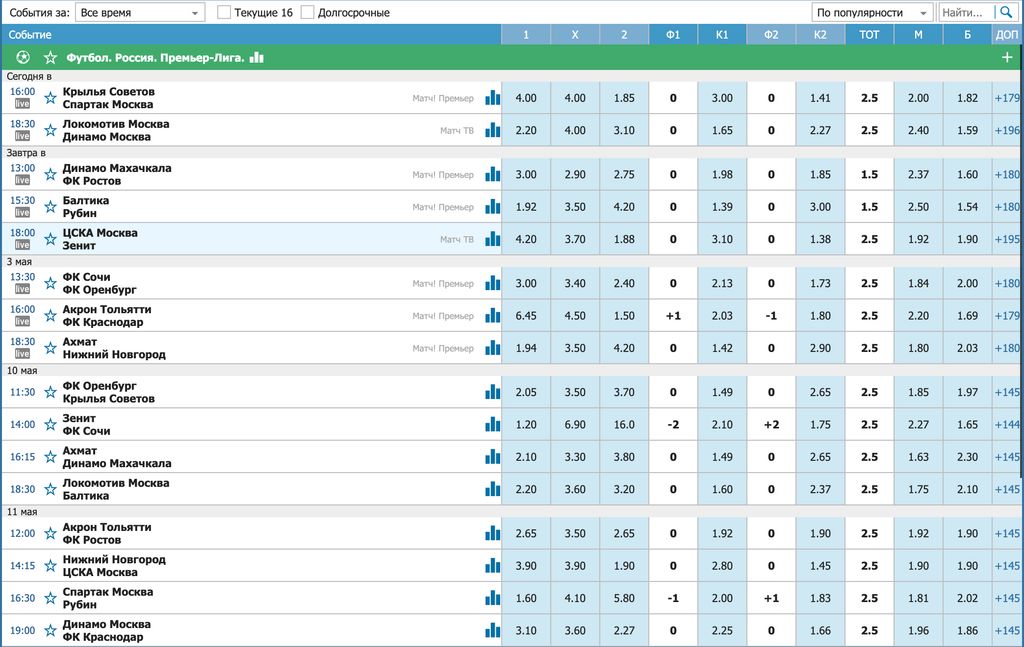
Task: Click the plus icon in the league header
Action: 1007,57
